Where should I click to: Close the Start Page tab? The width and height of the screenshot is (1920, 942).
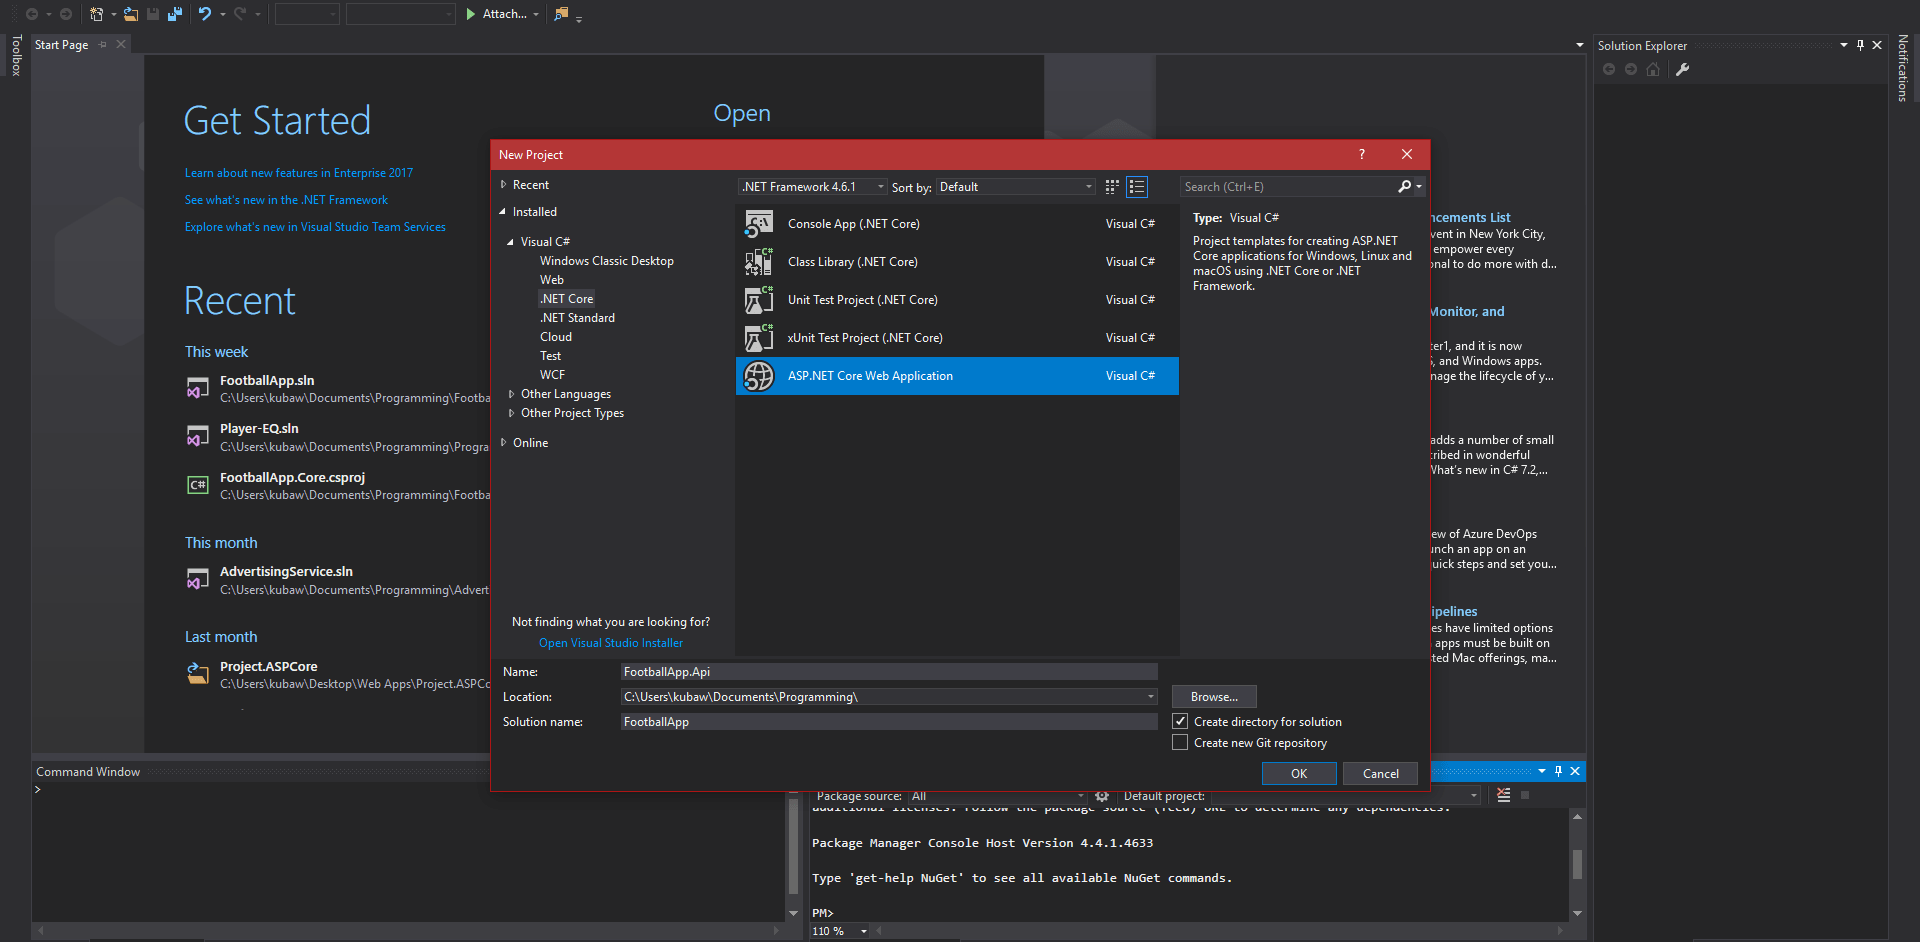121,44
